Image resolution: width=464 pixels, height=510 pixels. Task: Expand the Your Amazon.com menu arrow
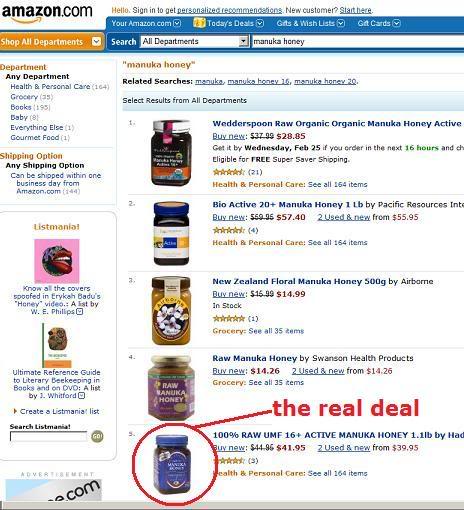coord(177,23)
